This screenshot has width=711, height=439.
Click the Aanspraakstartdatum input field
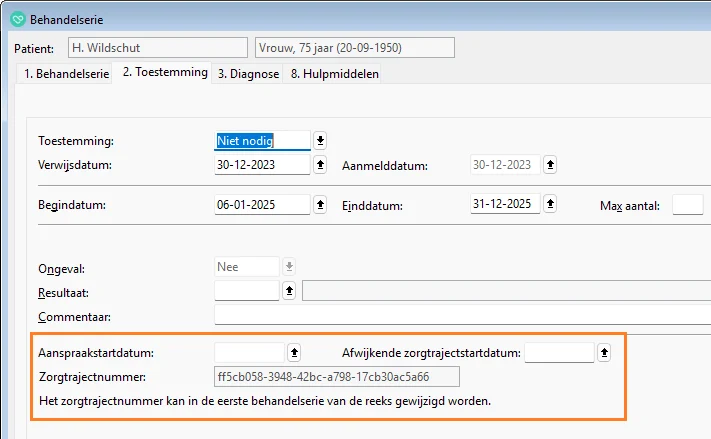(249, 353)
